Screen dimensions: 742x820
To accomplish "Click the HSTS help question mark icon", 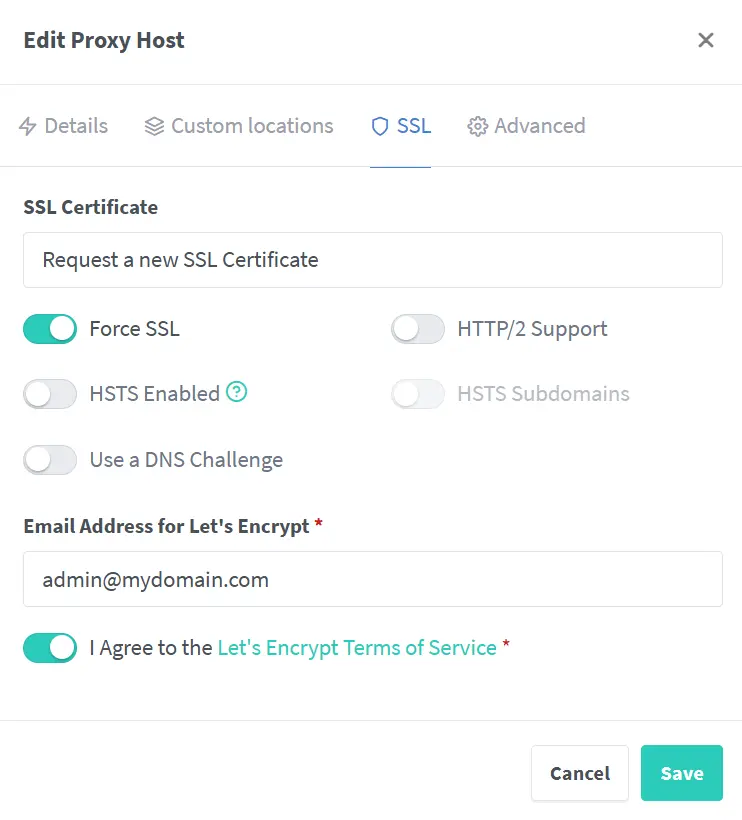I will [236, 392].
